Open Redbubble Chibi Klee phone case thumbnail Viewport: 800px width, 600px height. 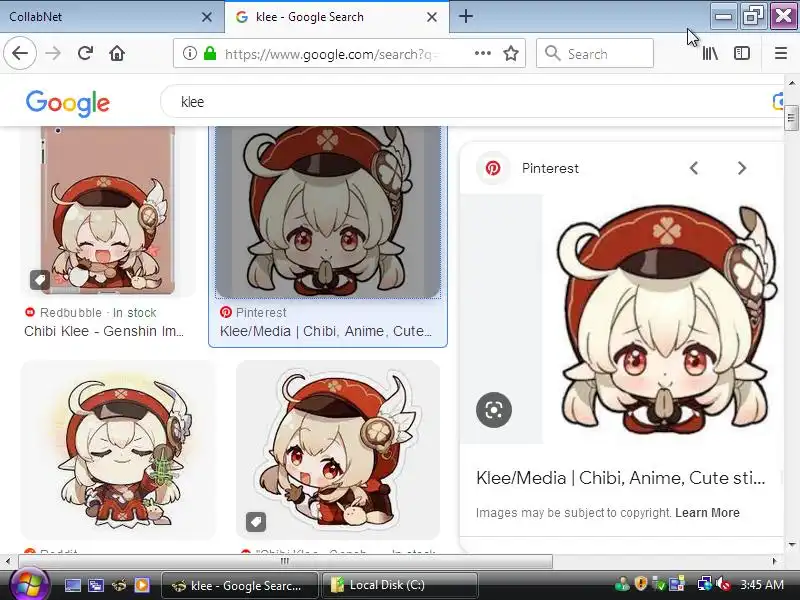pyautogui.click(x=108, y=210)
